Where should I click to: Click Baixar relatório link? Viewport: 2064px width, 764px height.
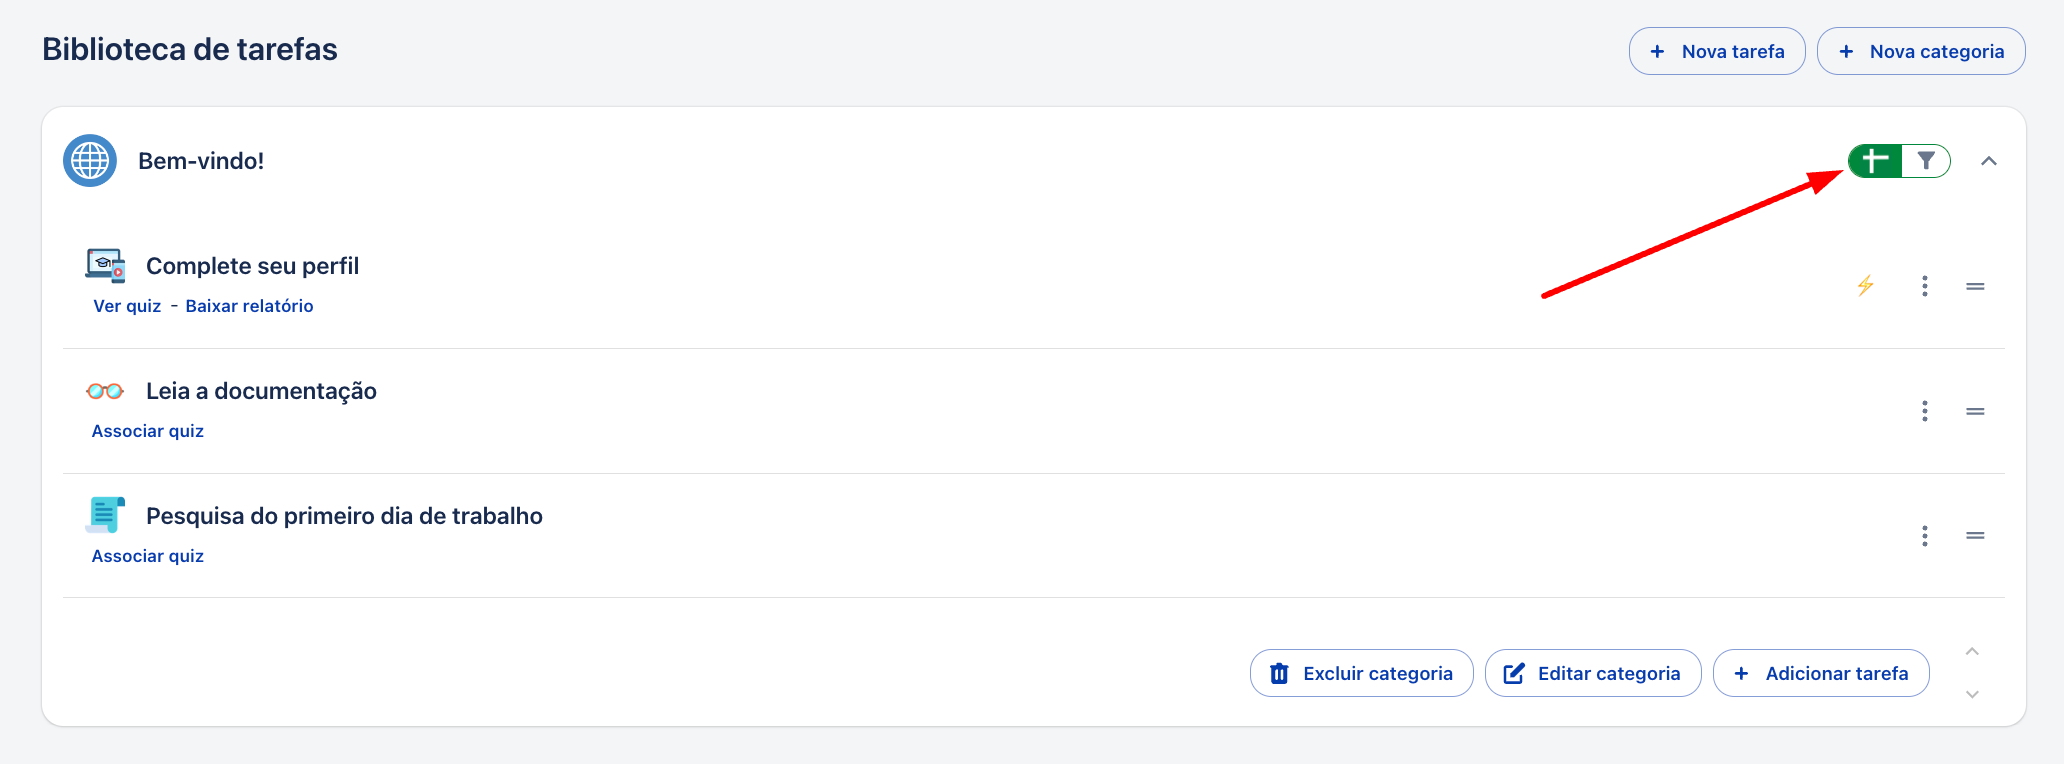pos(249,306)
